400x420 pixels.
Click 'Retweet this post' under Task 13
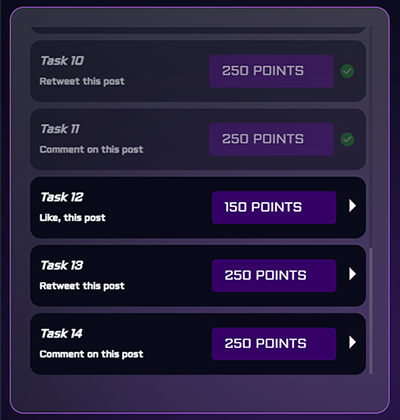coord(82,286)
